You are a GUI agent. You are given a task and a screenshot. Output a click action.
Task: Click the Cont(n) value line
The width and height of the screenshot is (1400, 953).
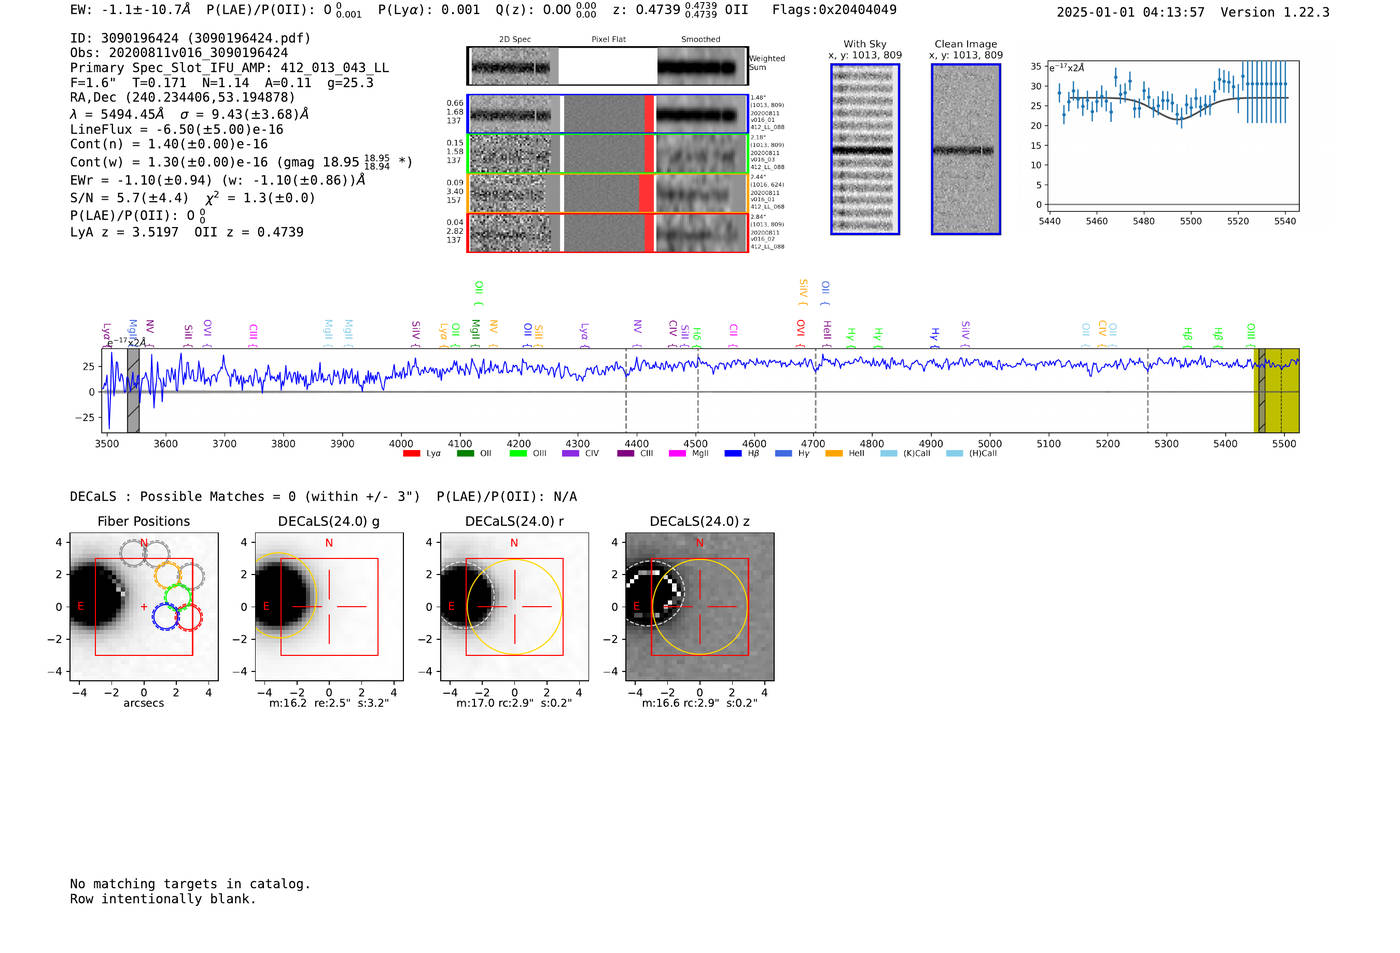click(x=169, y=144)
